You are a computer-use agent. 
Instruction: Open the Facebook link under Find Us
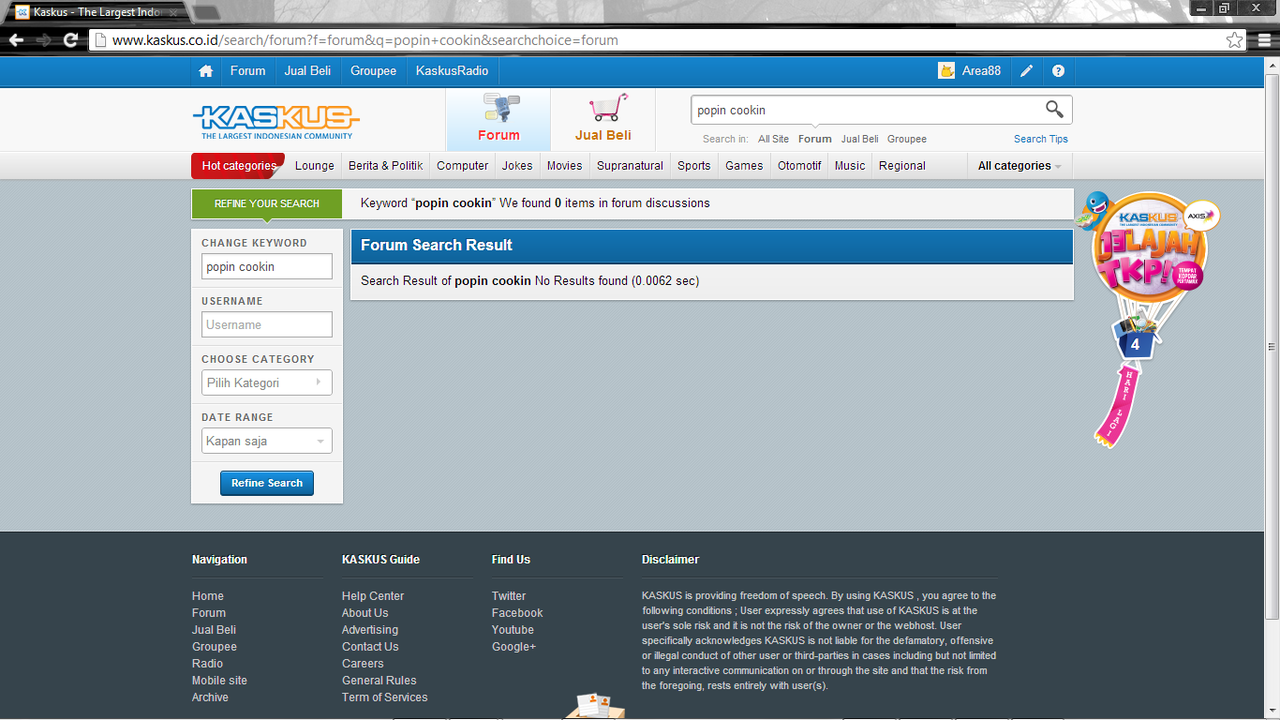(517, 613)
